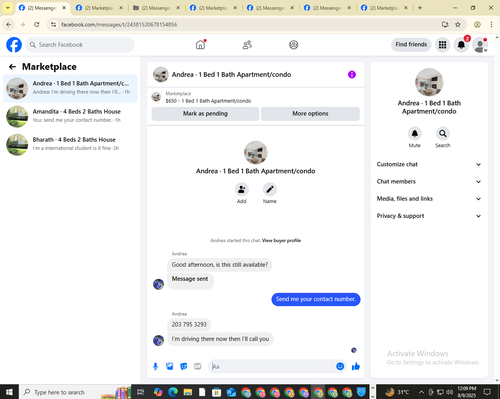Open Chrome three-dot menu
This screenshot has width=500, height=399.
tap(491, 24)
